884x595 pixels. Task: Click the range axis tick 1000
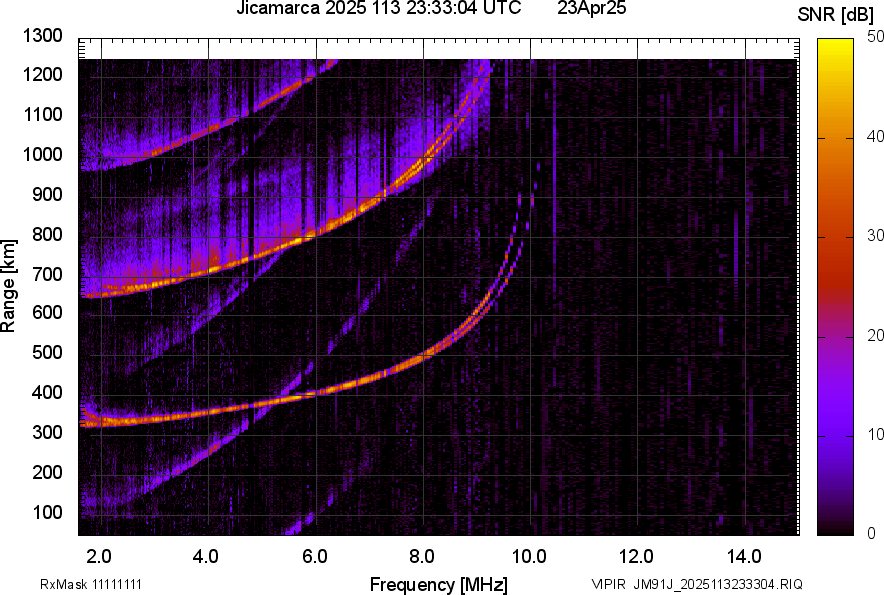click(x=42, y=154)
